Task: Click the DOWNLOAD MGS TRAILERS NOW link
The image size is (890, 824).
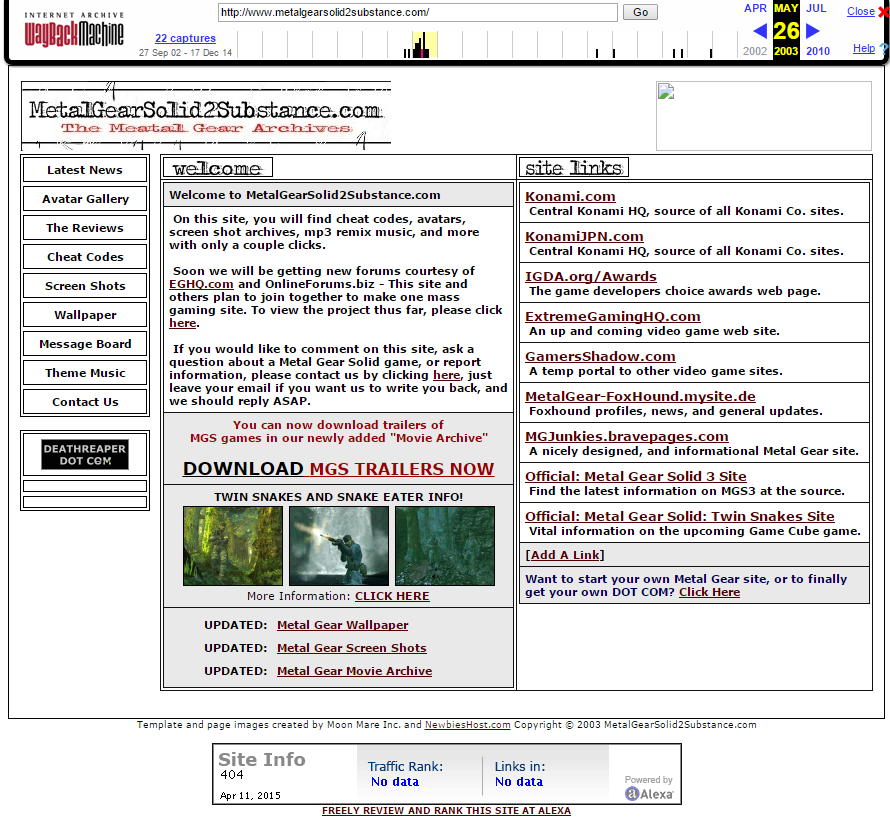Action: (x=338, y=469)
